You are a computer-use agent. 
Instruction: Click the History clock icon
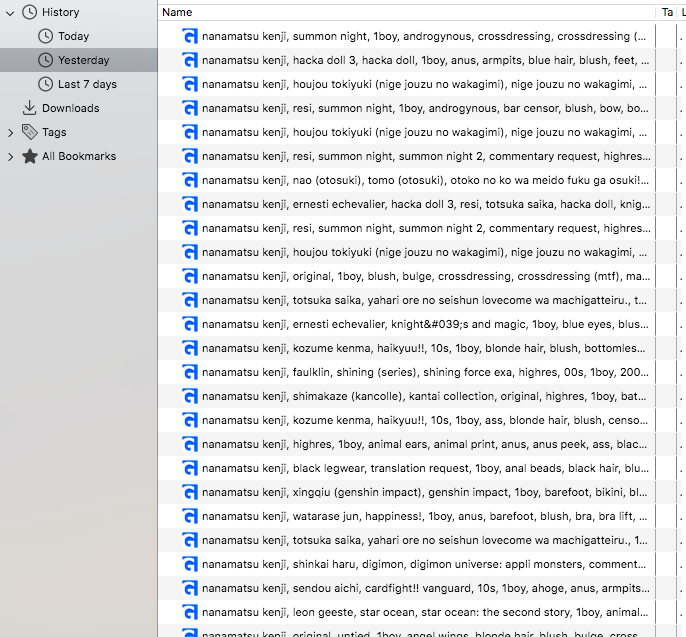pos(30,12)
